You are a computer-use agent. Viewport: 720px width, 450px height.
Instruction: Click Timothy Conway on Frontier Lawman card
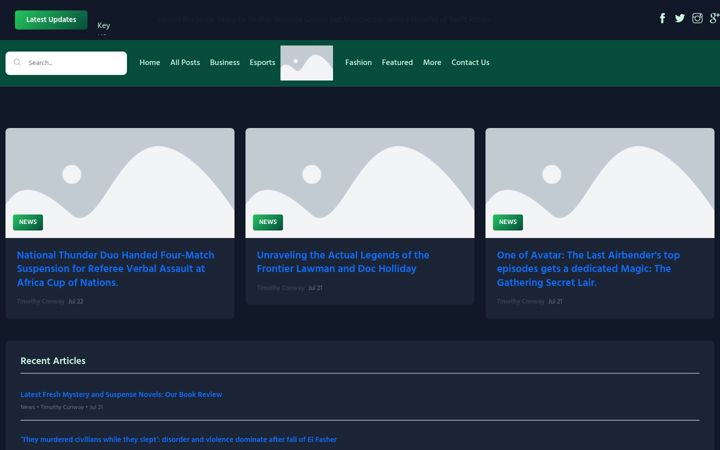coord(281,288)
